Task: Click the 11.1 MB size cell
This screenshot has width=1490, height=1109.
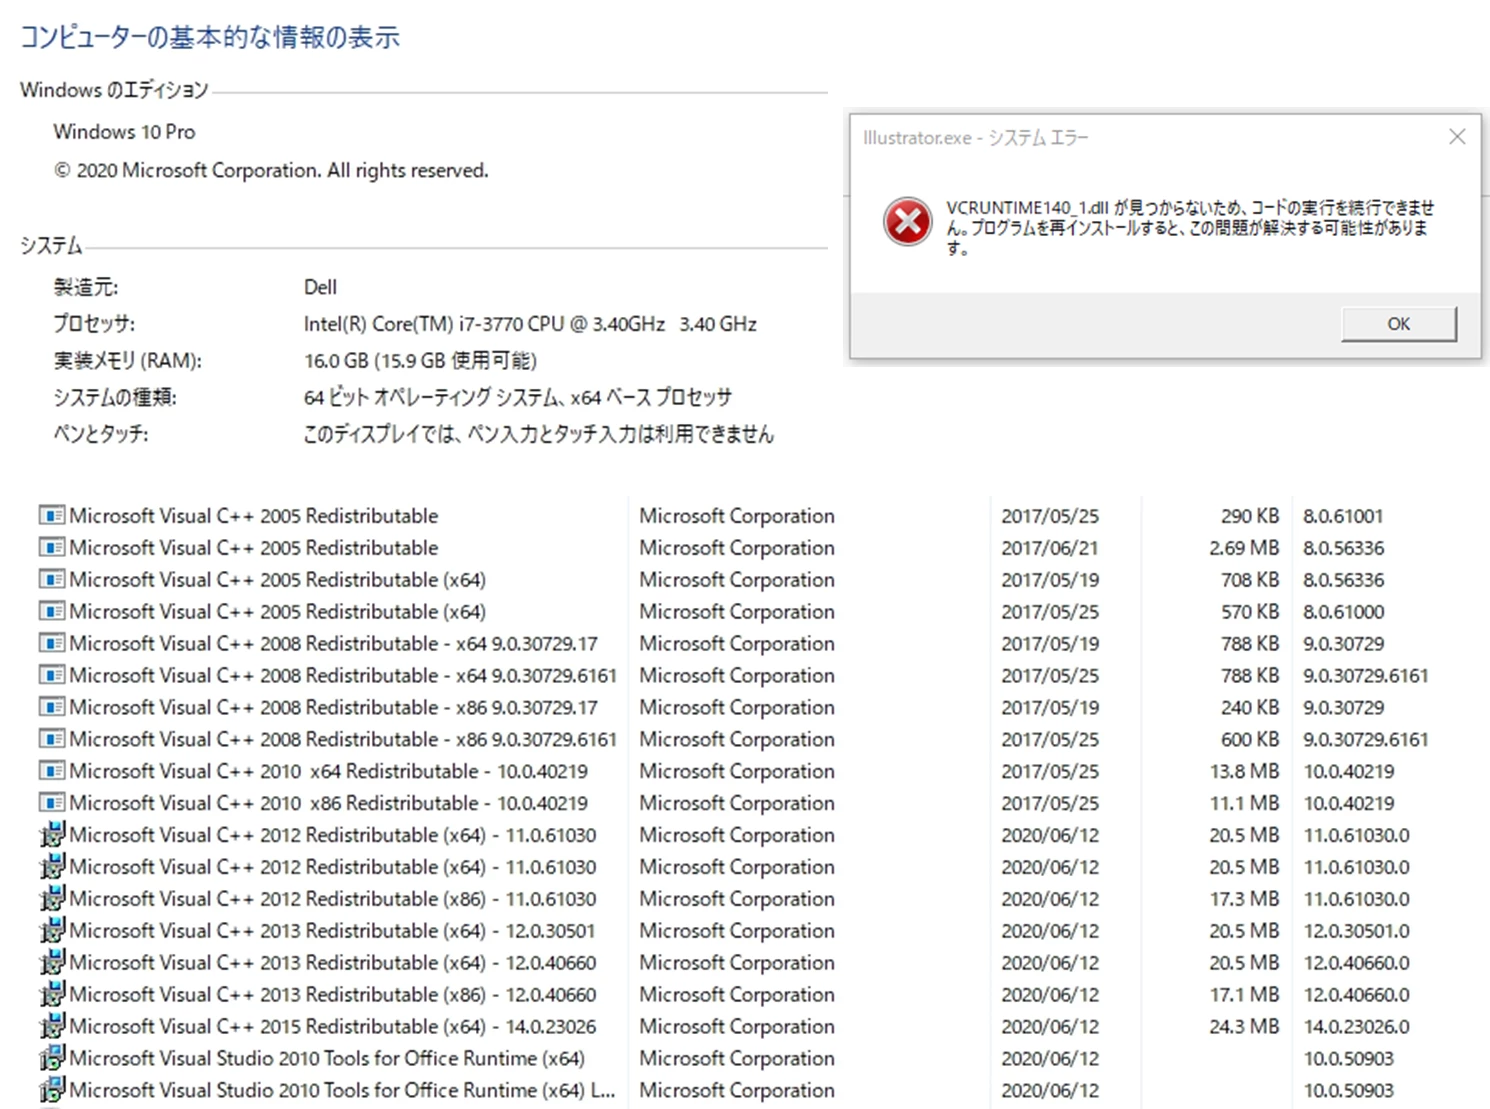Action: point(1244,804)
